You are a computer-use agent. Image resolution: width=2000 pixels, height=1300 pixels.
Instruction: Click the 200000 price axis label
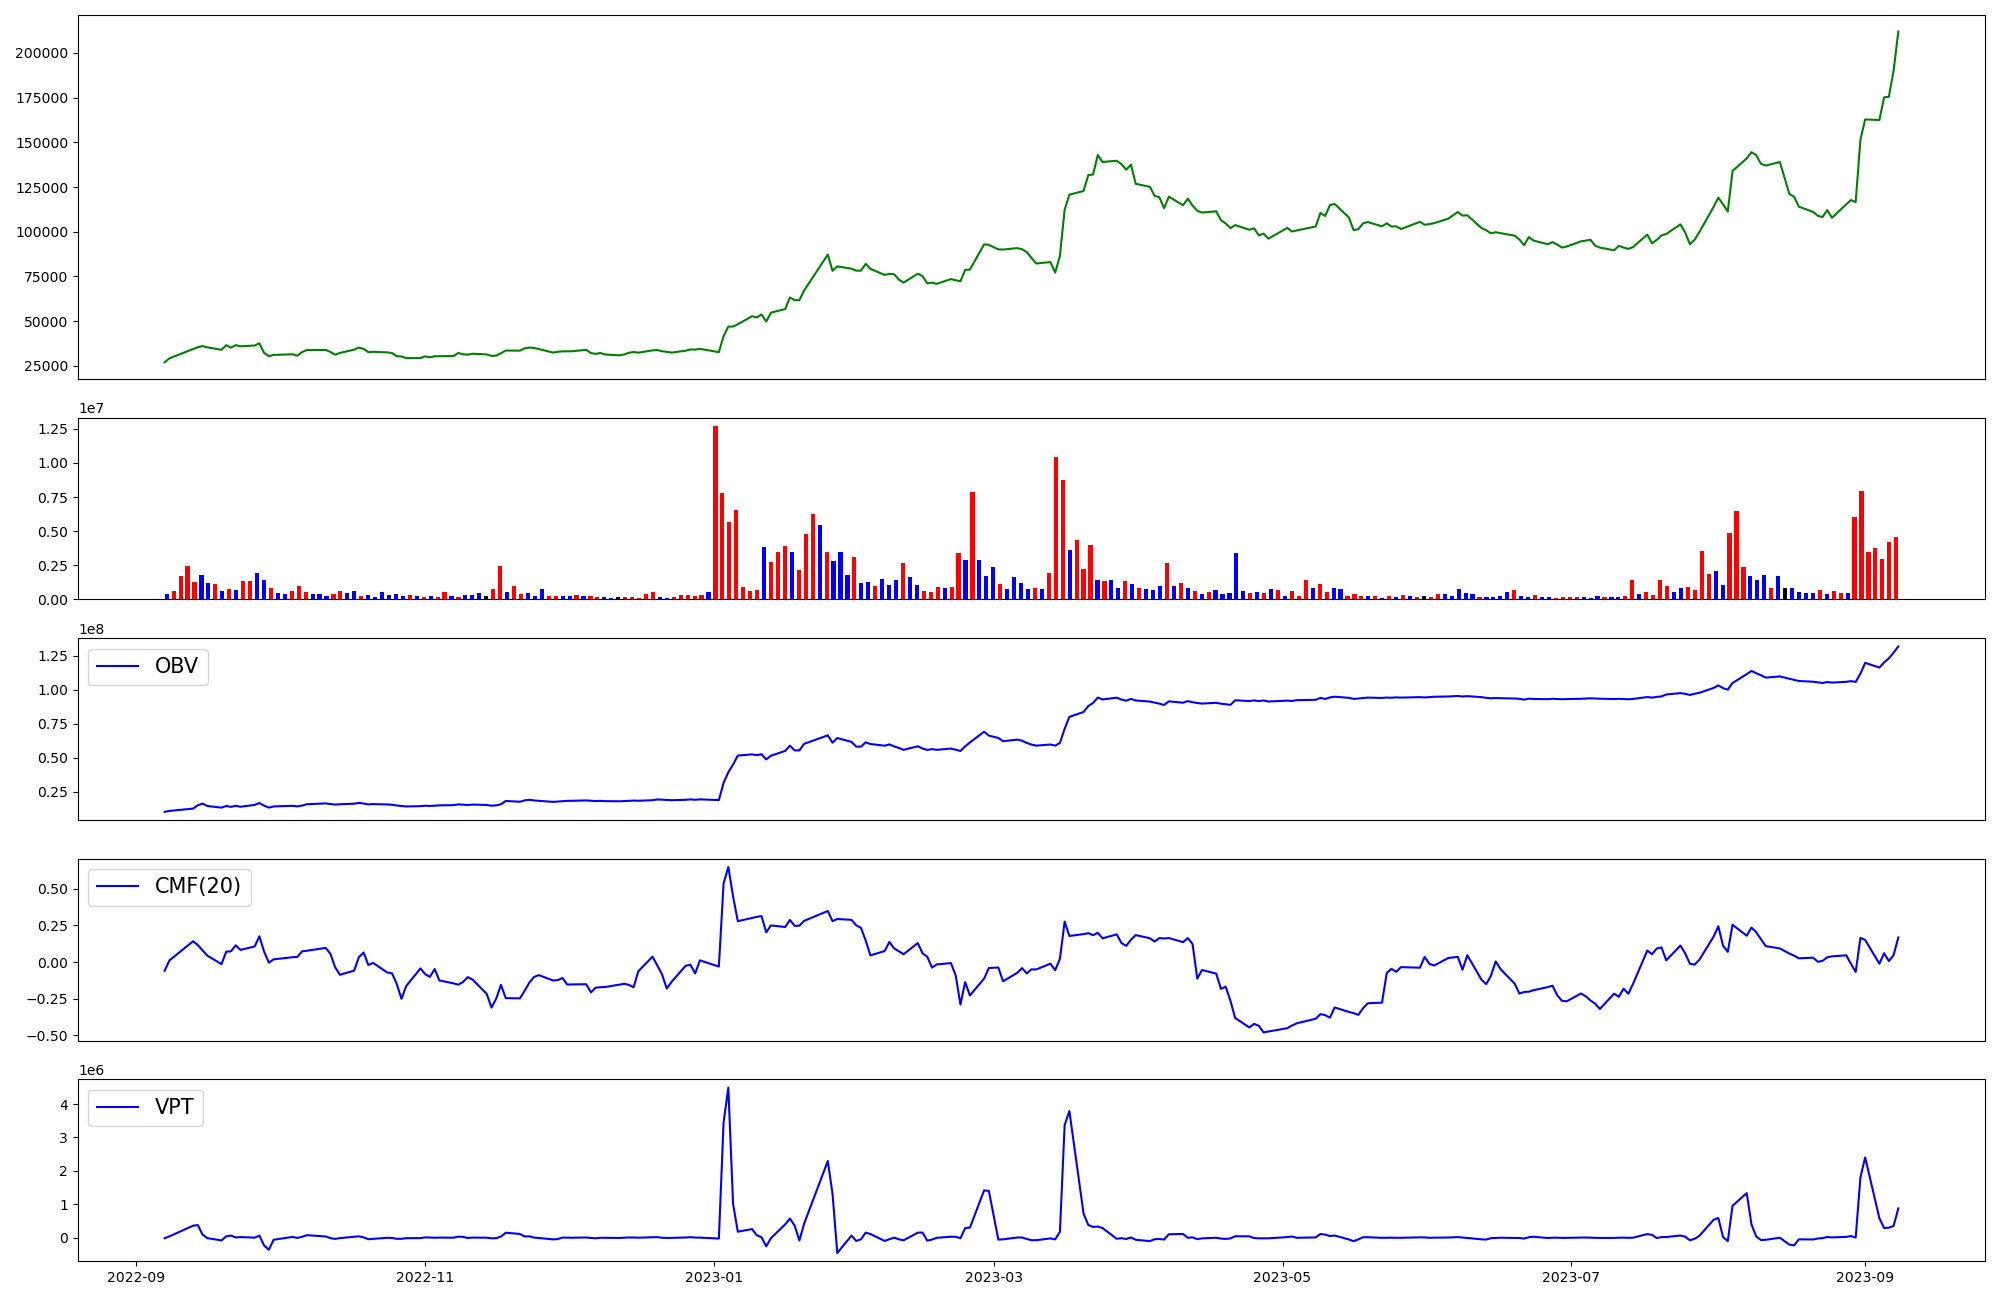[x=41, y=53]
